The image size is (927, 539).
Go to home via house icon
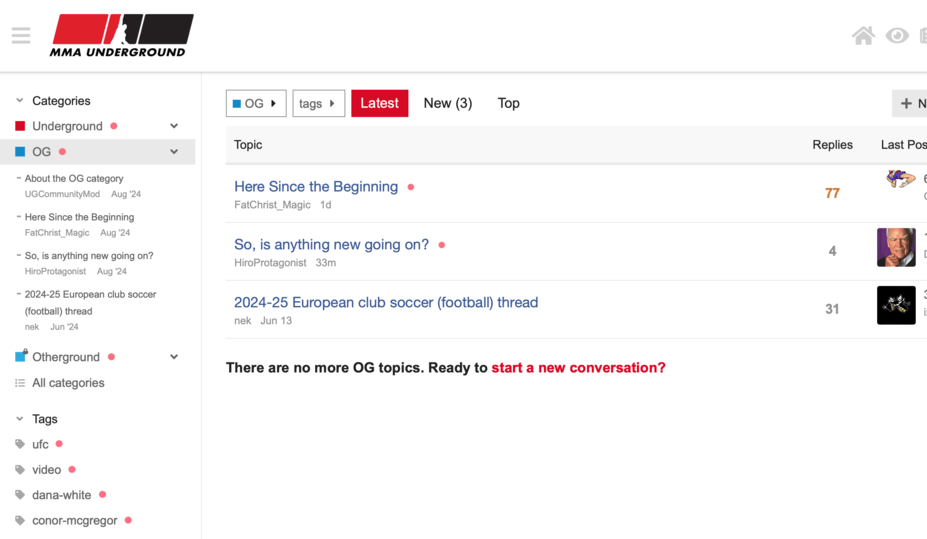click(x=863, y=35)
